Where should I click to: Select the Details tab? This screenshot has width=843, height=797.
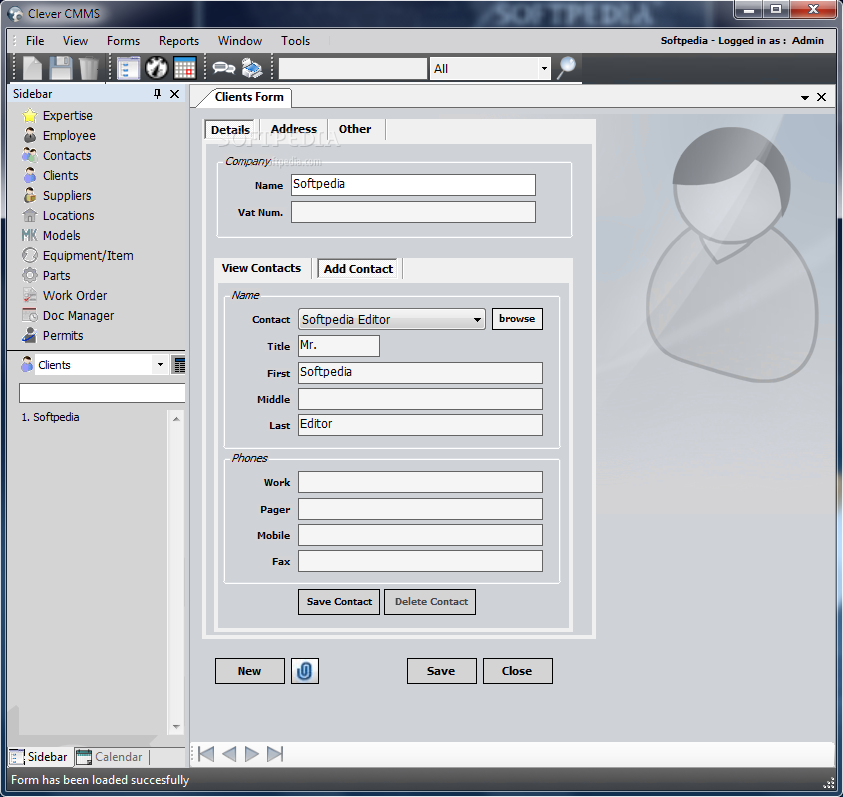[230, 130]
